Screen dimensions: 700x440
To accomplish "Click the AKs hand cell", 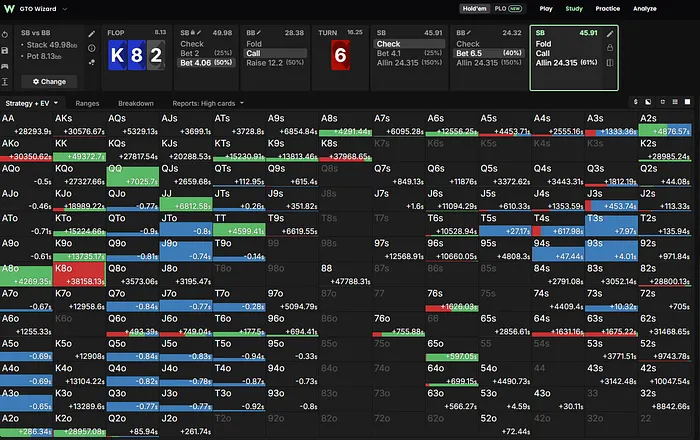I will click(79, 125).
